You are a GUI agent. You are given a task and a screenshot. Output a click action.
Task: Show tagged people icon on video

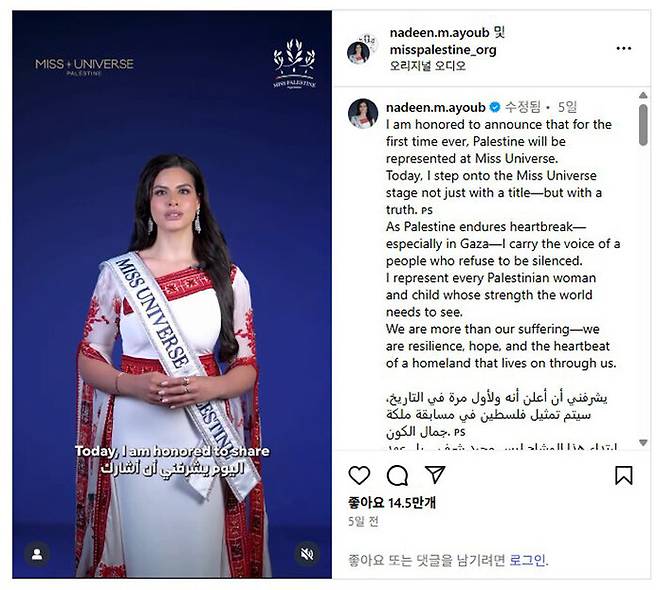click(x=37, y=554)
